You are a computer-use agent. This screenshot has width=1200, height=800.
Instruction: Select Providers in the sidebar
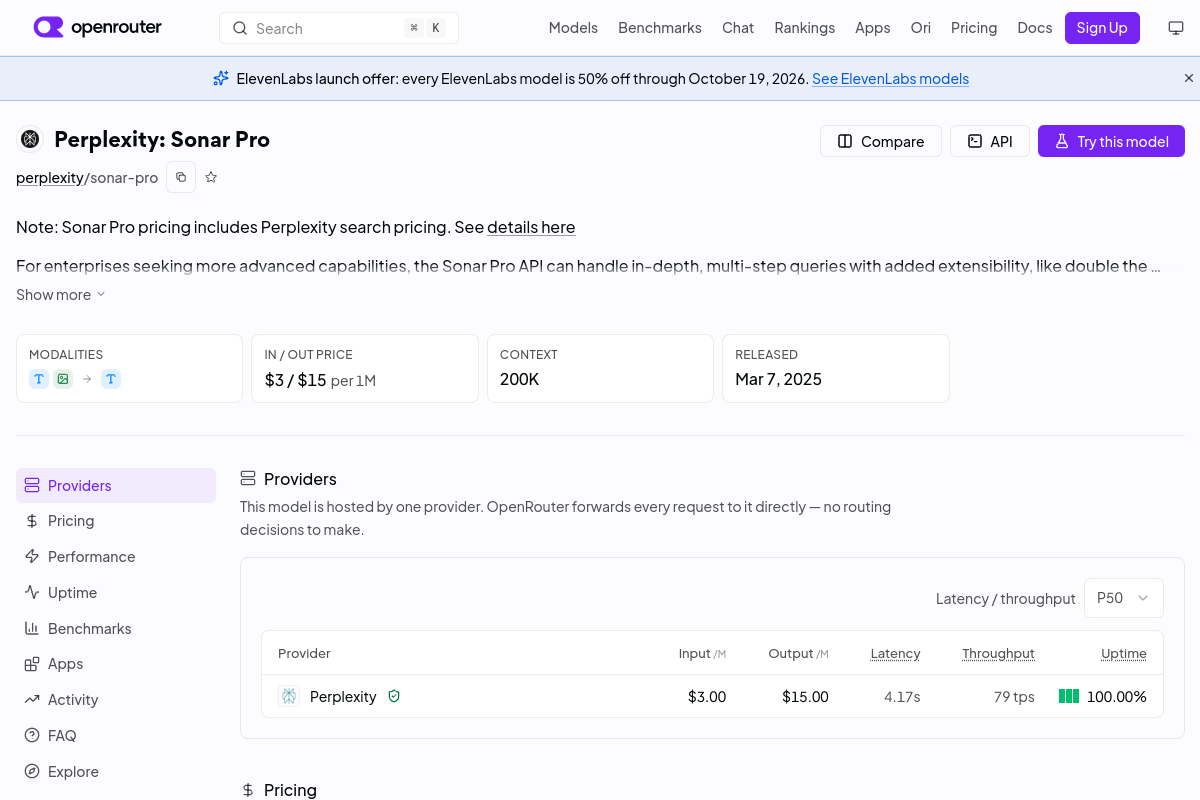tap(116, 485)
